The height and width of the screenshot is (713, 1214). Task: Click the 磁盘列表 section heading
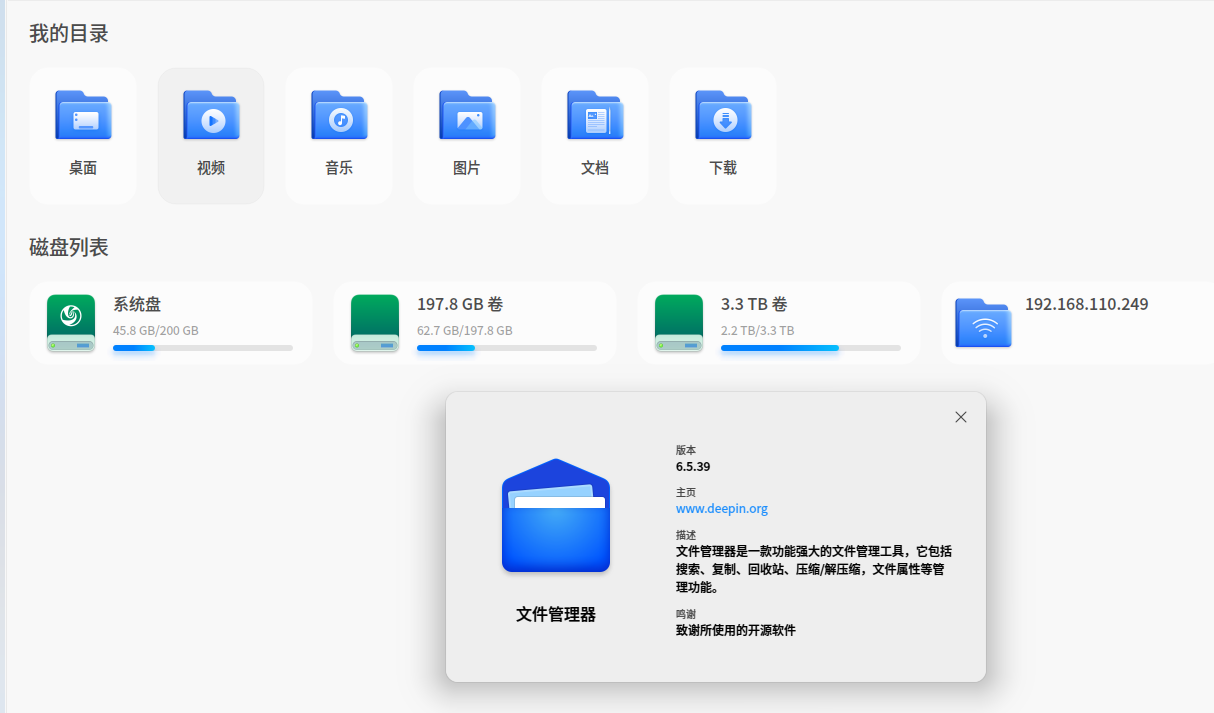(x=69, y=247)
